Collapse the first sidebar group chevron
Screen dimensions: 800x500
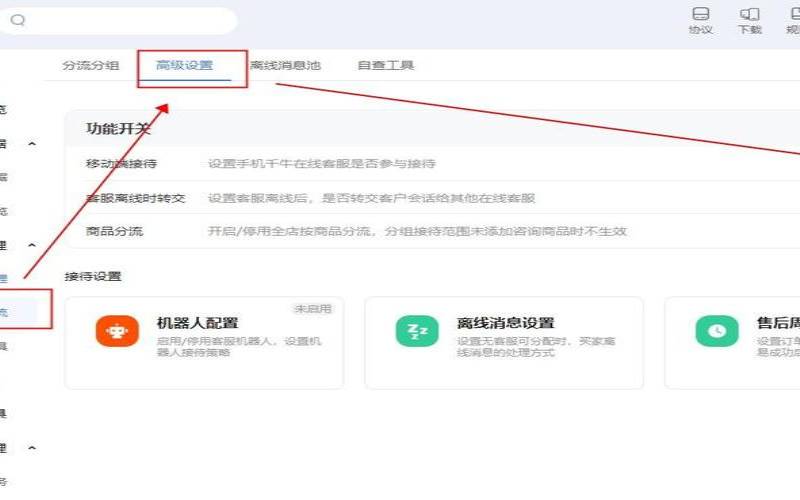point(32,144)
